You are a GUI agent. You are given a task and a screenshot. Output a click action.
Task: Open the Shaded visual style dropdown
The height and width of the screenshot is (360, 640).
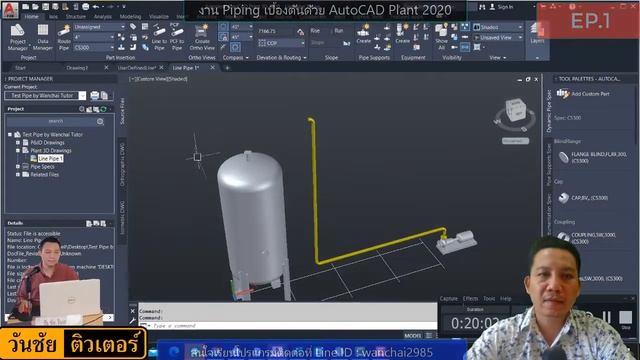click(x=498, y=27)
